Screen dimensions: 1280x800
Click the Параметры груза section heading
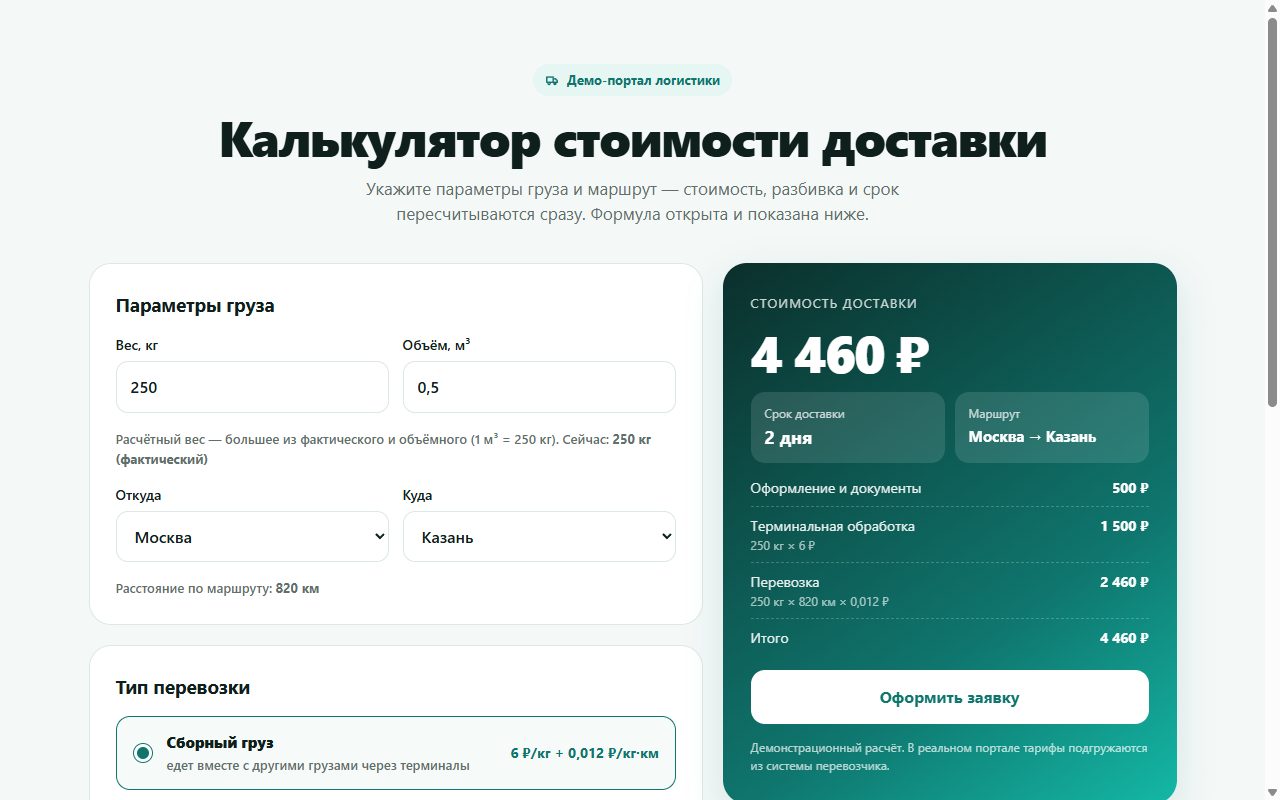[195, 306]
